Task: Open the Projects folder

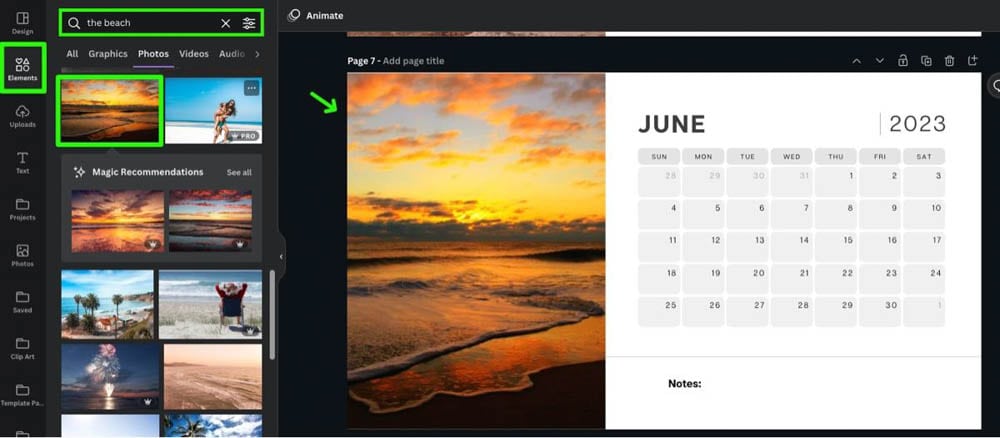Action: point(22,209)
